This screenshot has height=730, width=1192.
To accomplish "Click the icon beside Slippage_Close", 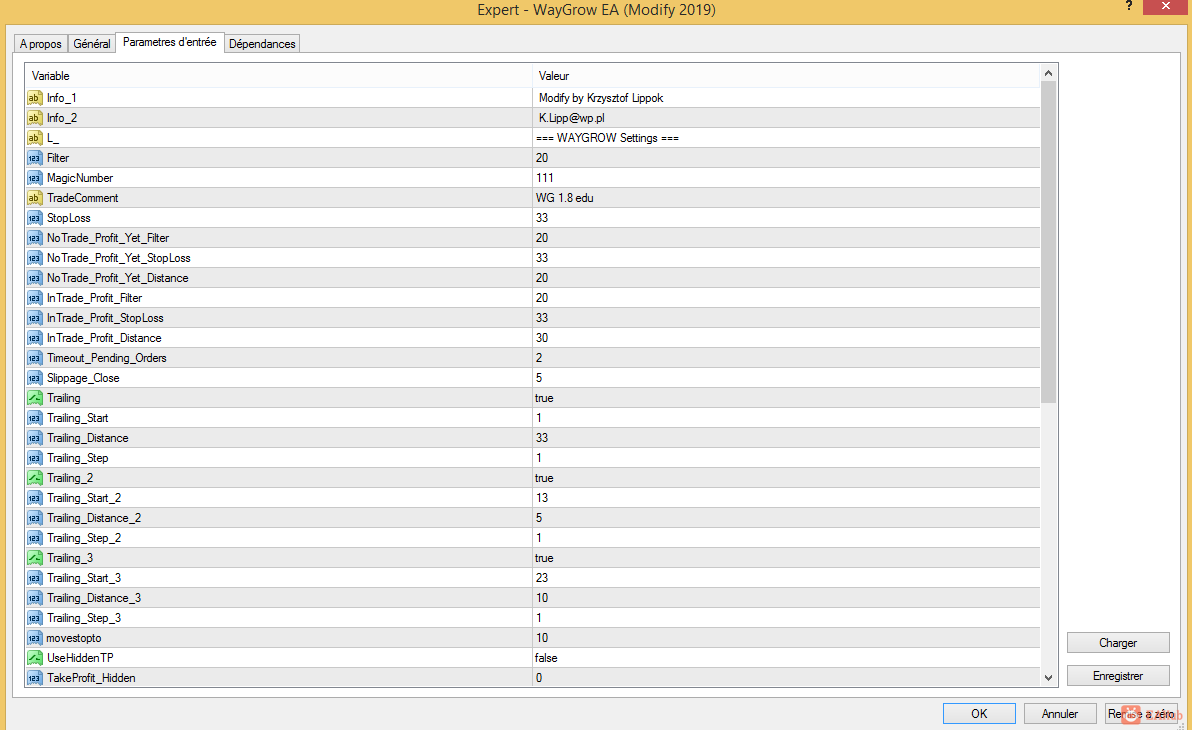I will pyautogui.click(x=34, y=378).
